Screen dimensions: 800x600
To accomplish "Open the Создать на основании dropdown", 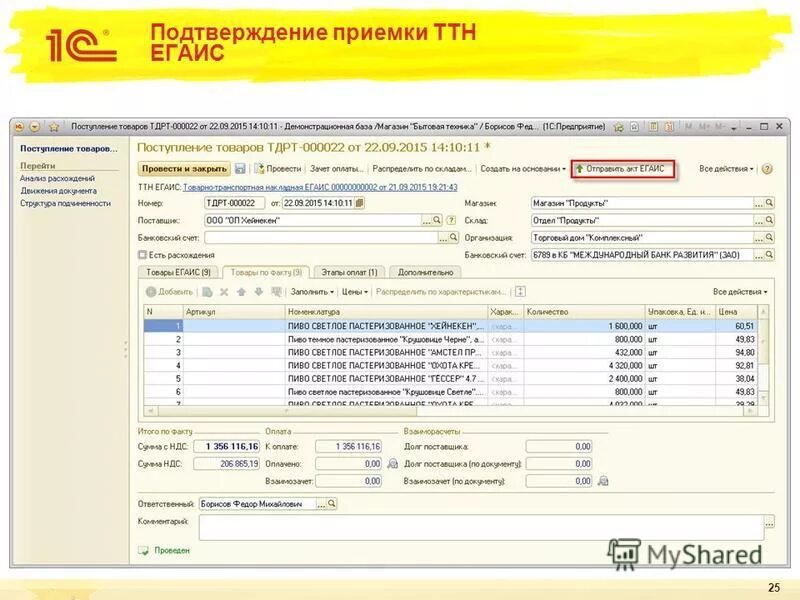I will (x=523, y=169).
